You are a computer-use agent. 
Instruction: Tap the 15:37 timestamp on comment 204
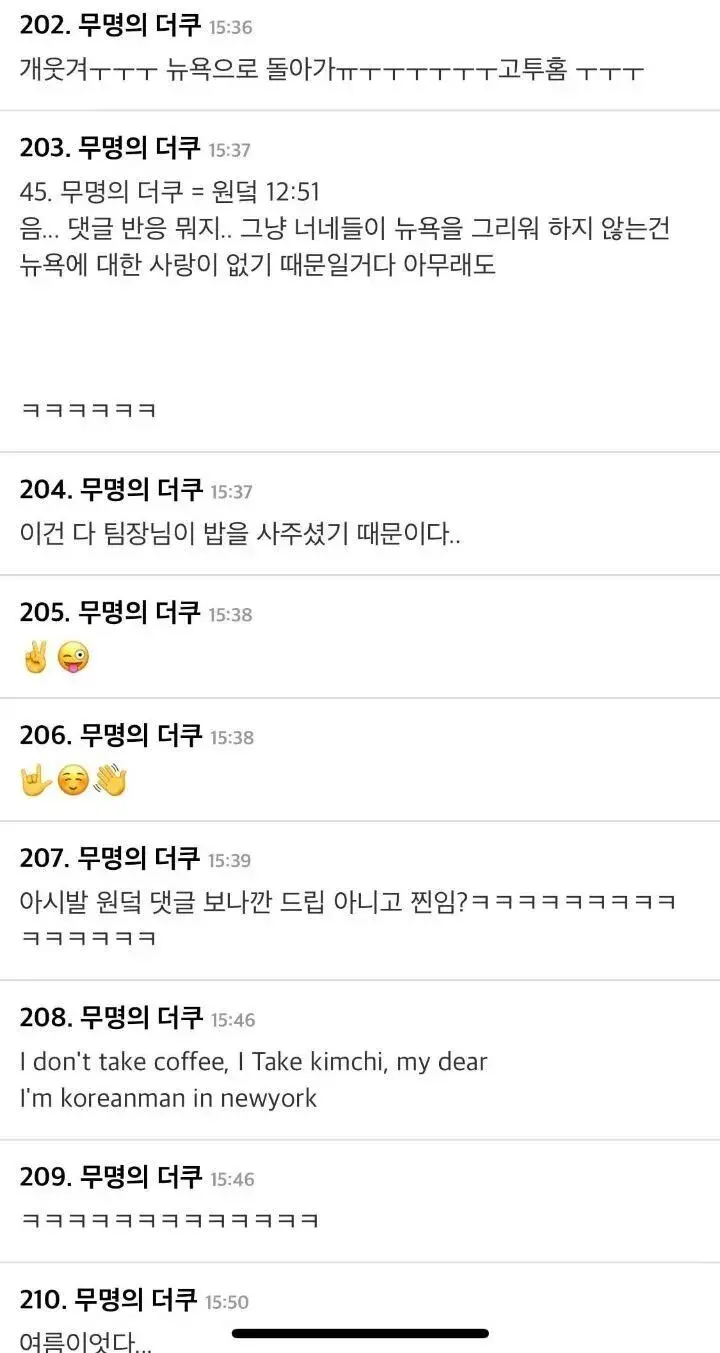231,492
